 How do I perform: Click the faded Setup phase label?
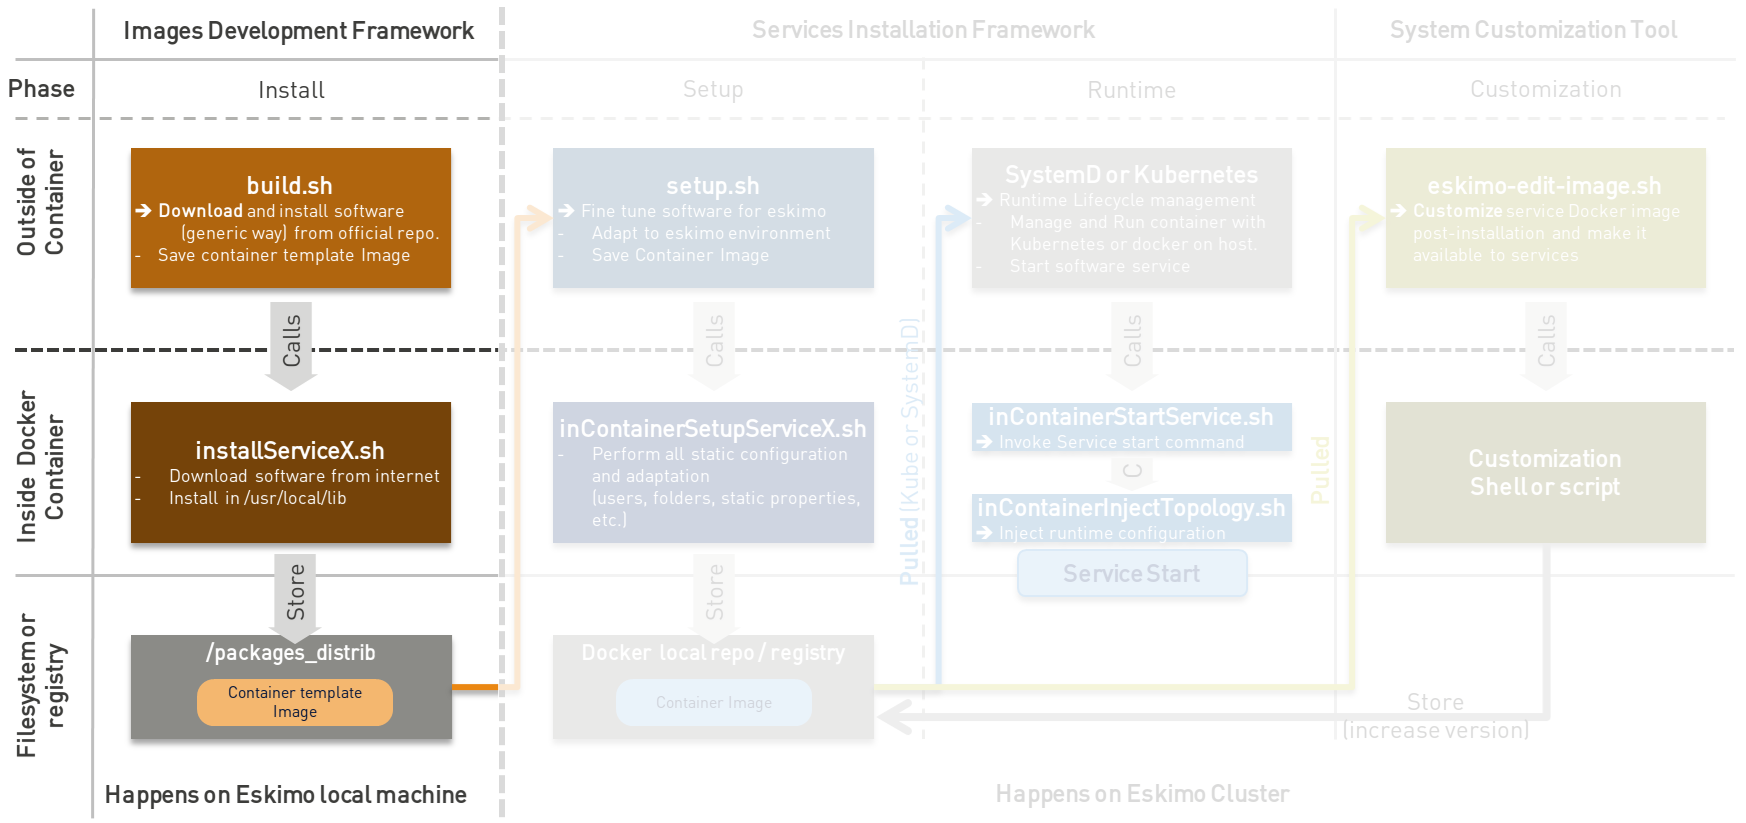click(713, 90)
